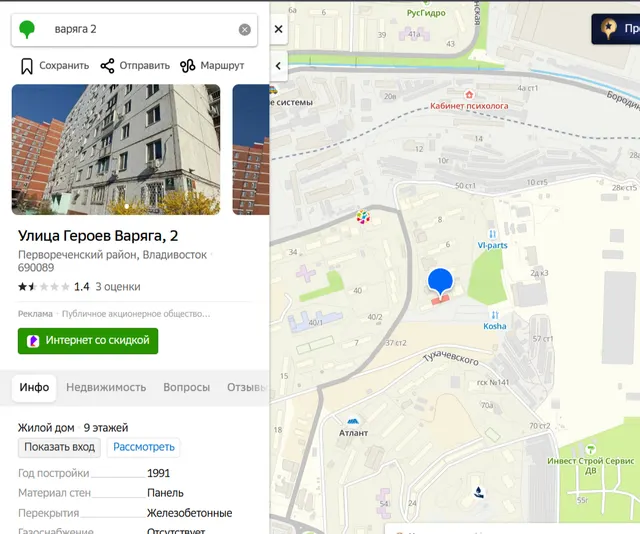Click the postal code 690089
Image resolution: width=640 pixels, height=534 pixels.
[36, 268]
